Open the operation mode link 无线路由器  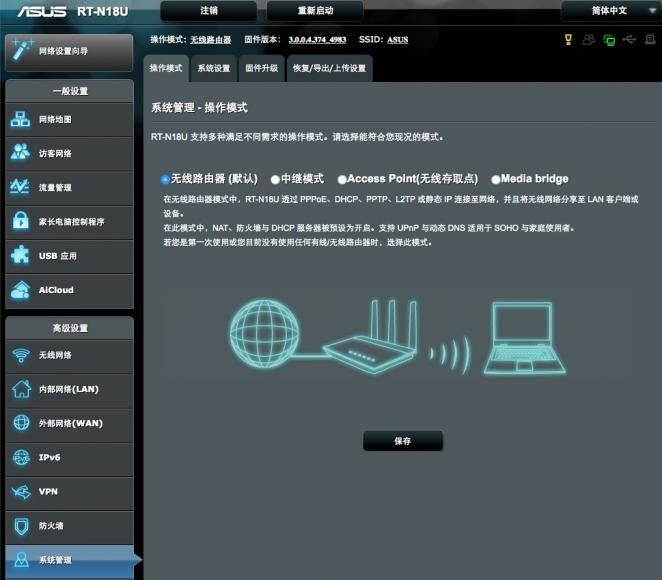tap(210, 40)
